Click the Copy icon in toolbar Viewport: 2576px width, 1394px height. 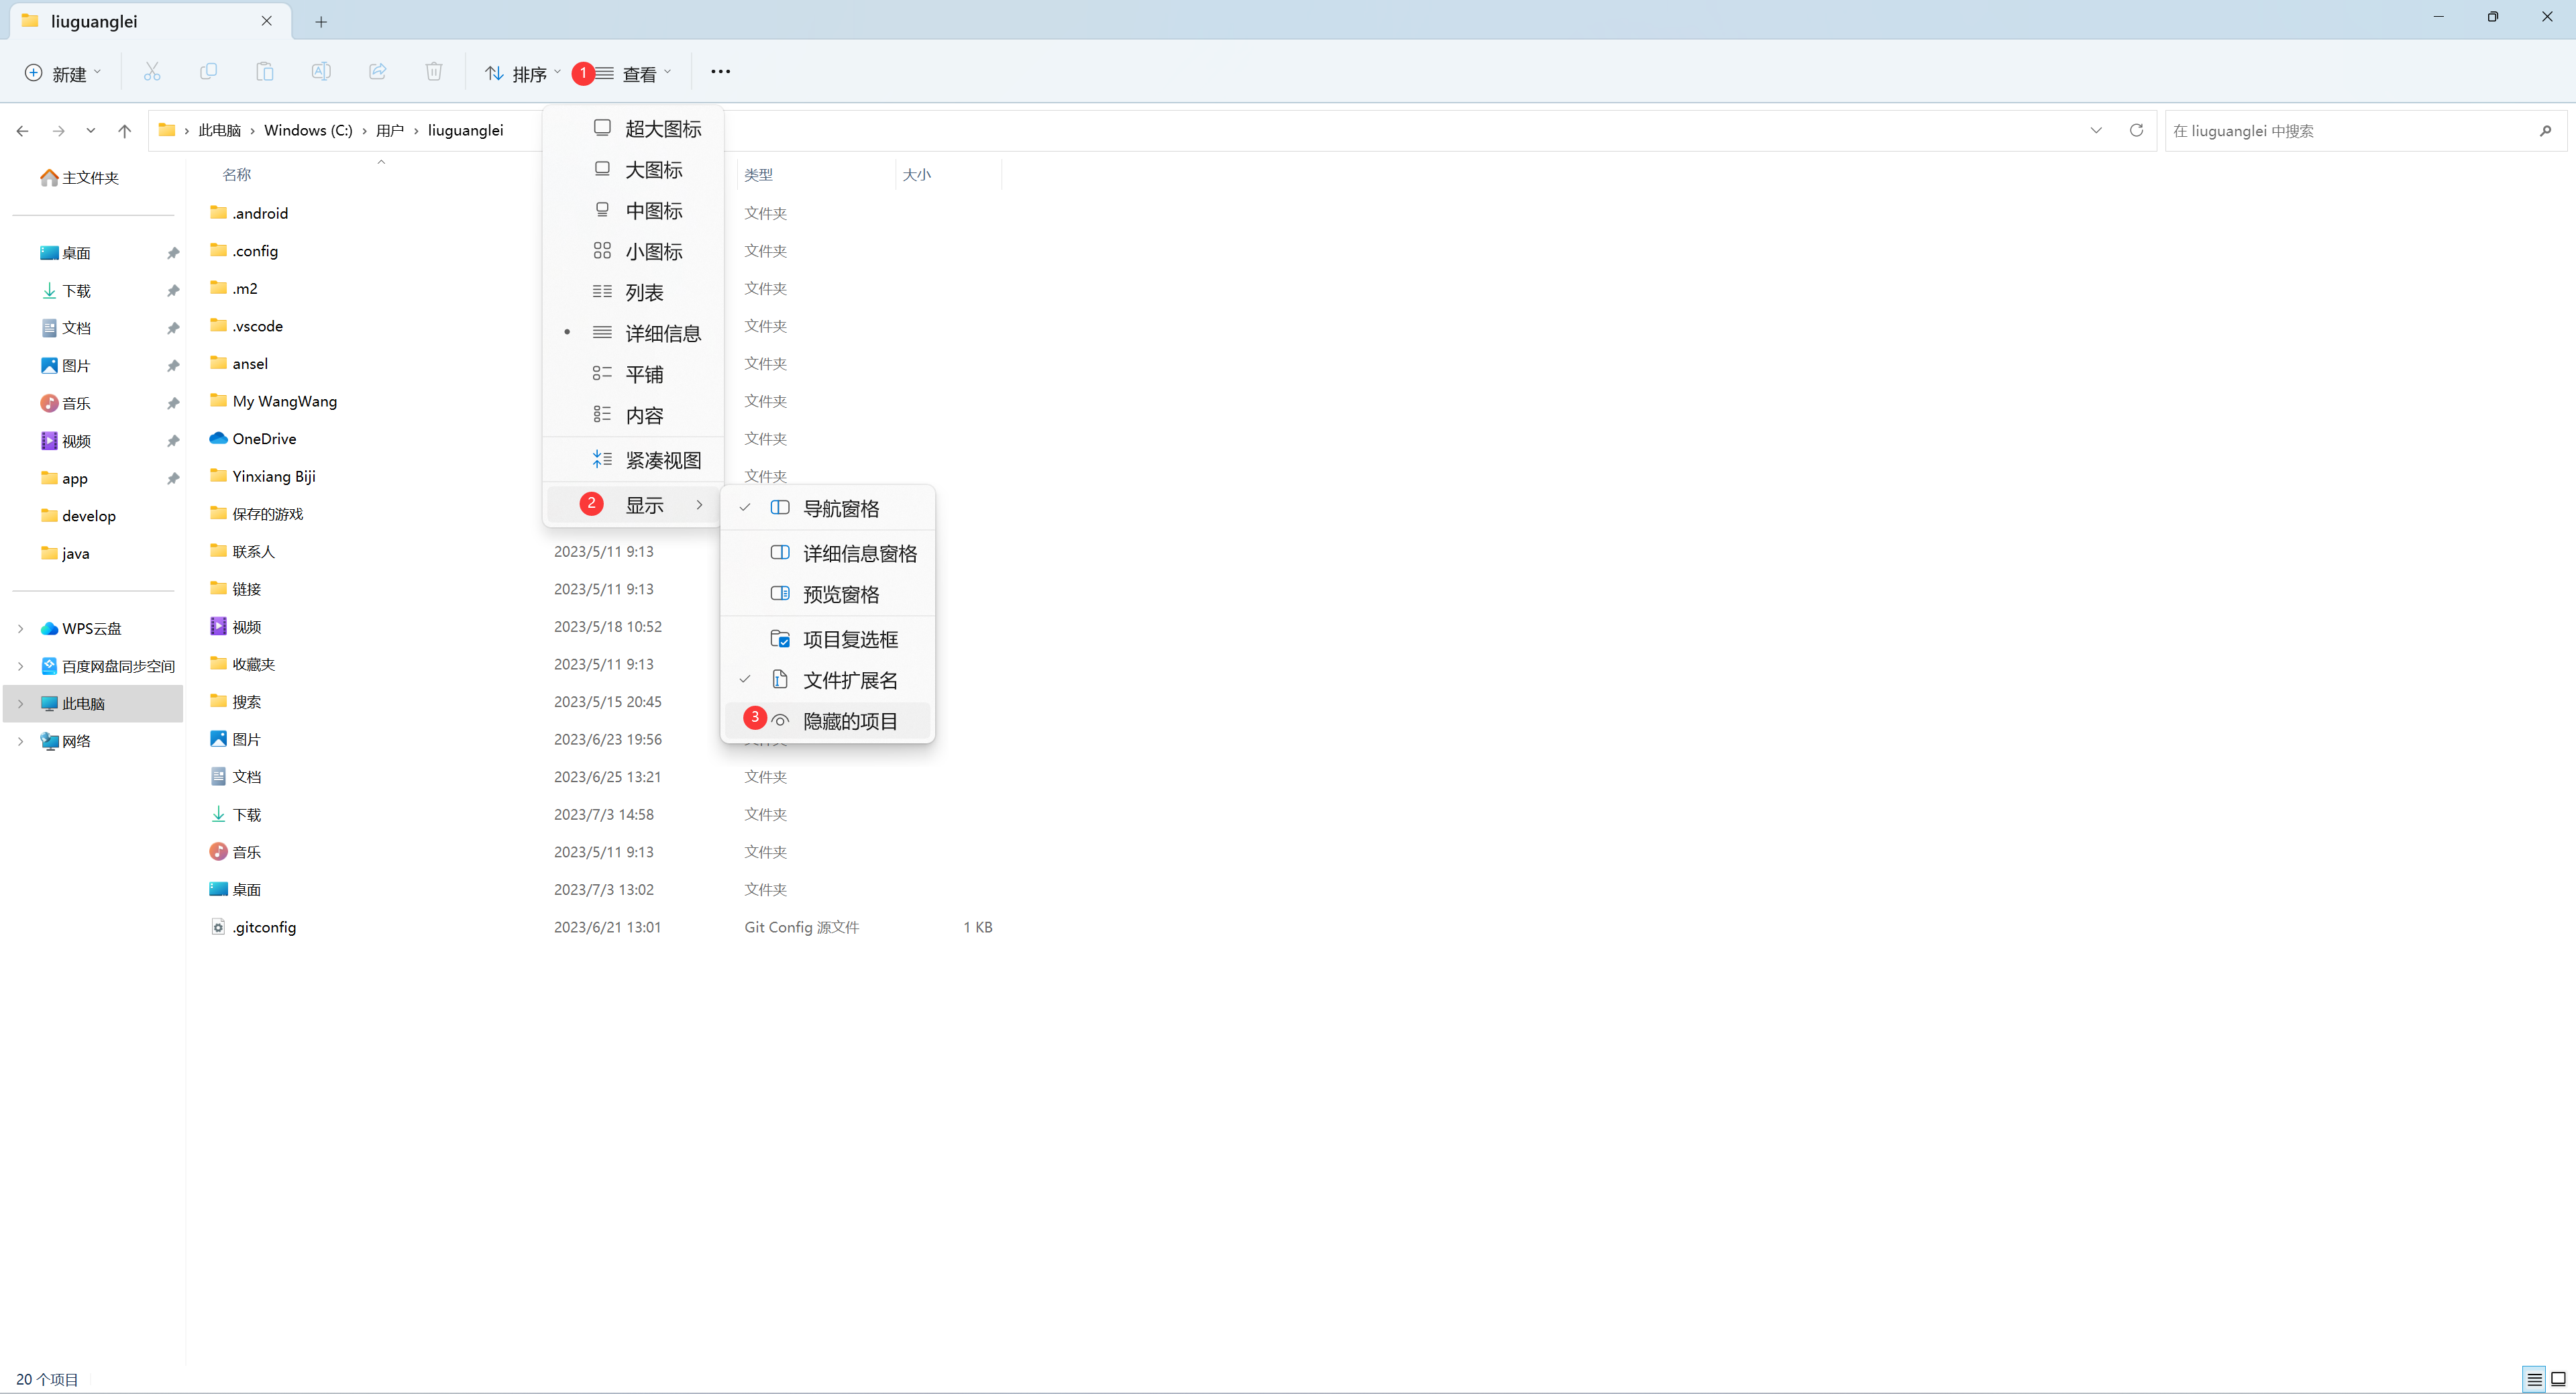coord(208,72)
